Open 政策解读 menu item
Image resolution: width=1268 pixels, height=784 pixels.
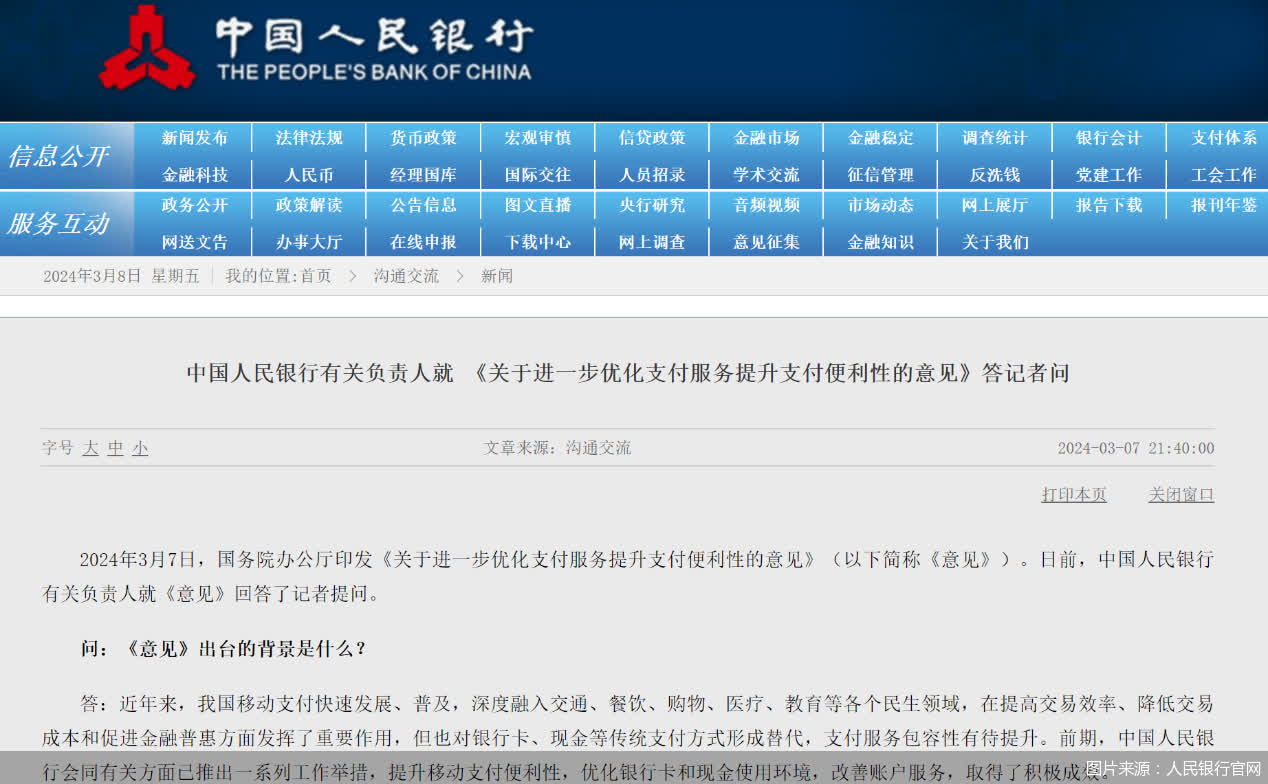309,205
